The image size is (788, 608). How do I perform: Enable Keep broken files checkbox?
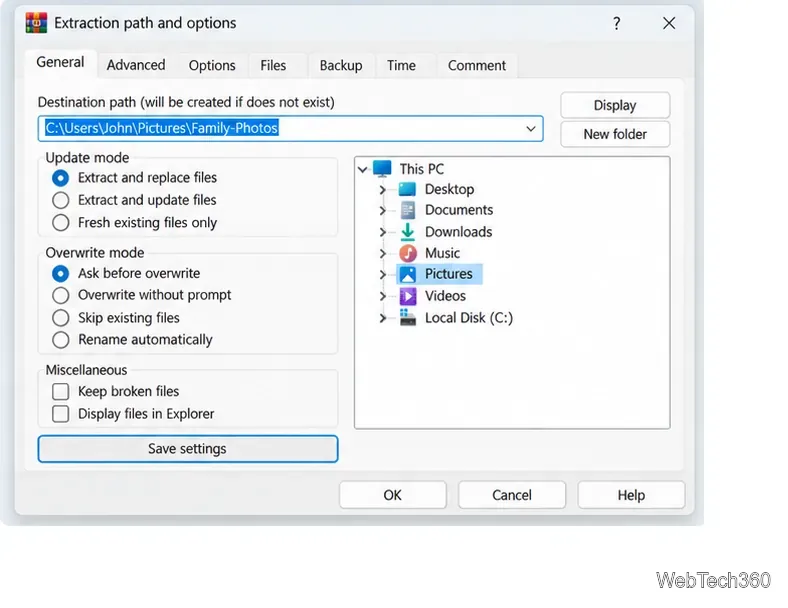(61, 391)
